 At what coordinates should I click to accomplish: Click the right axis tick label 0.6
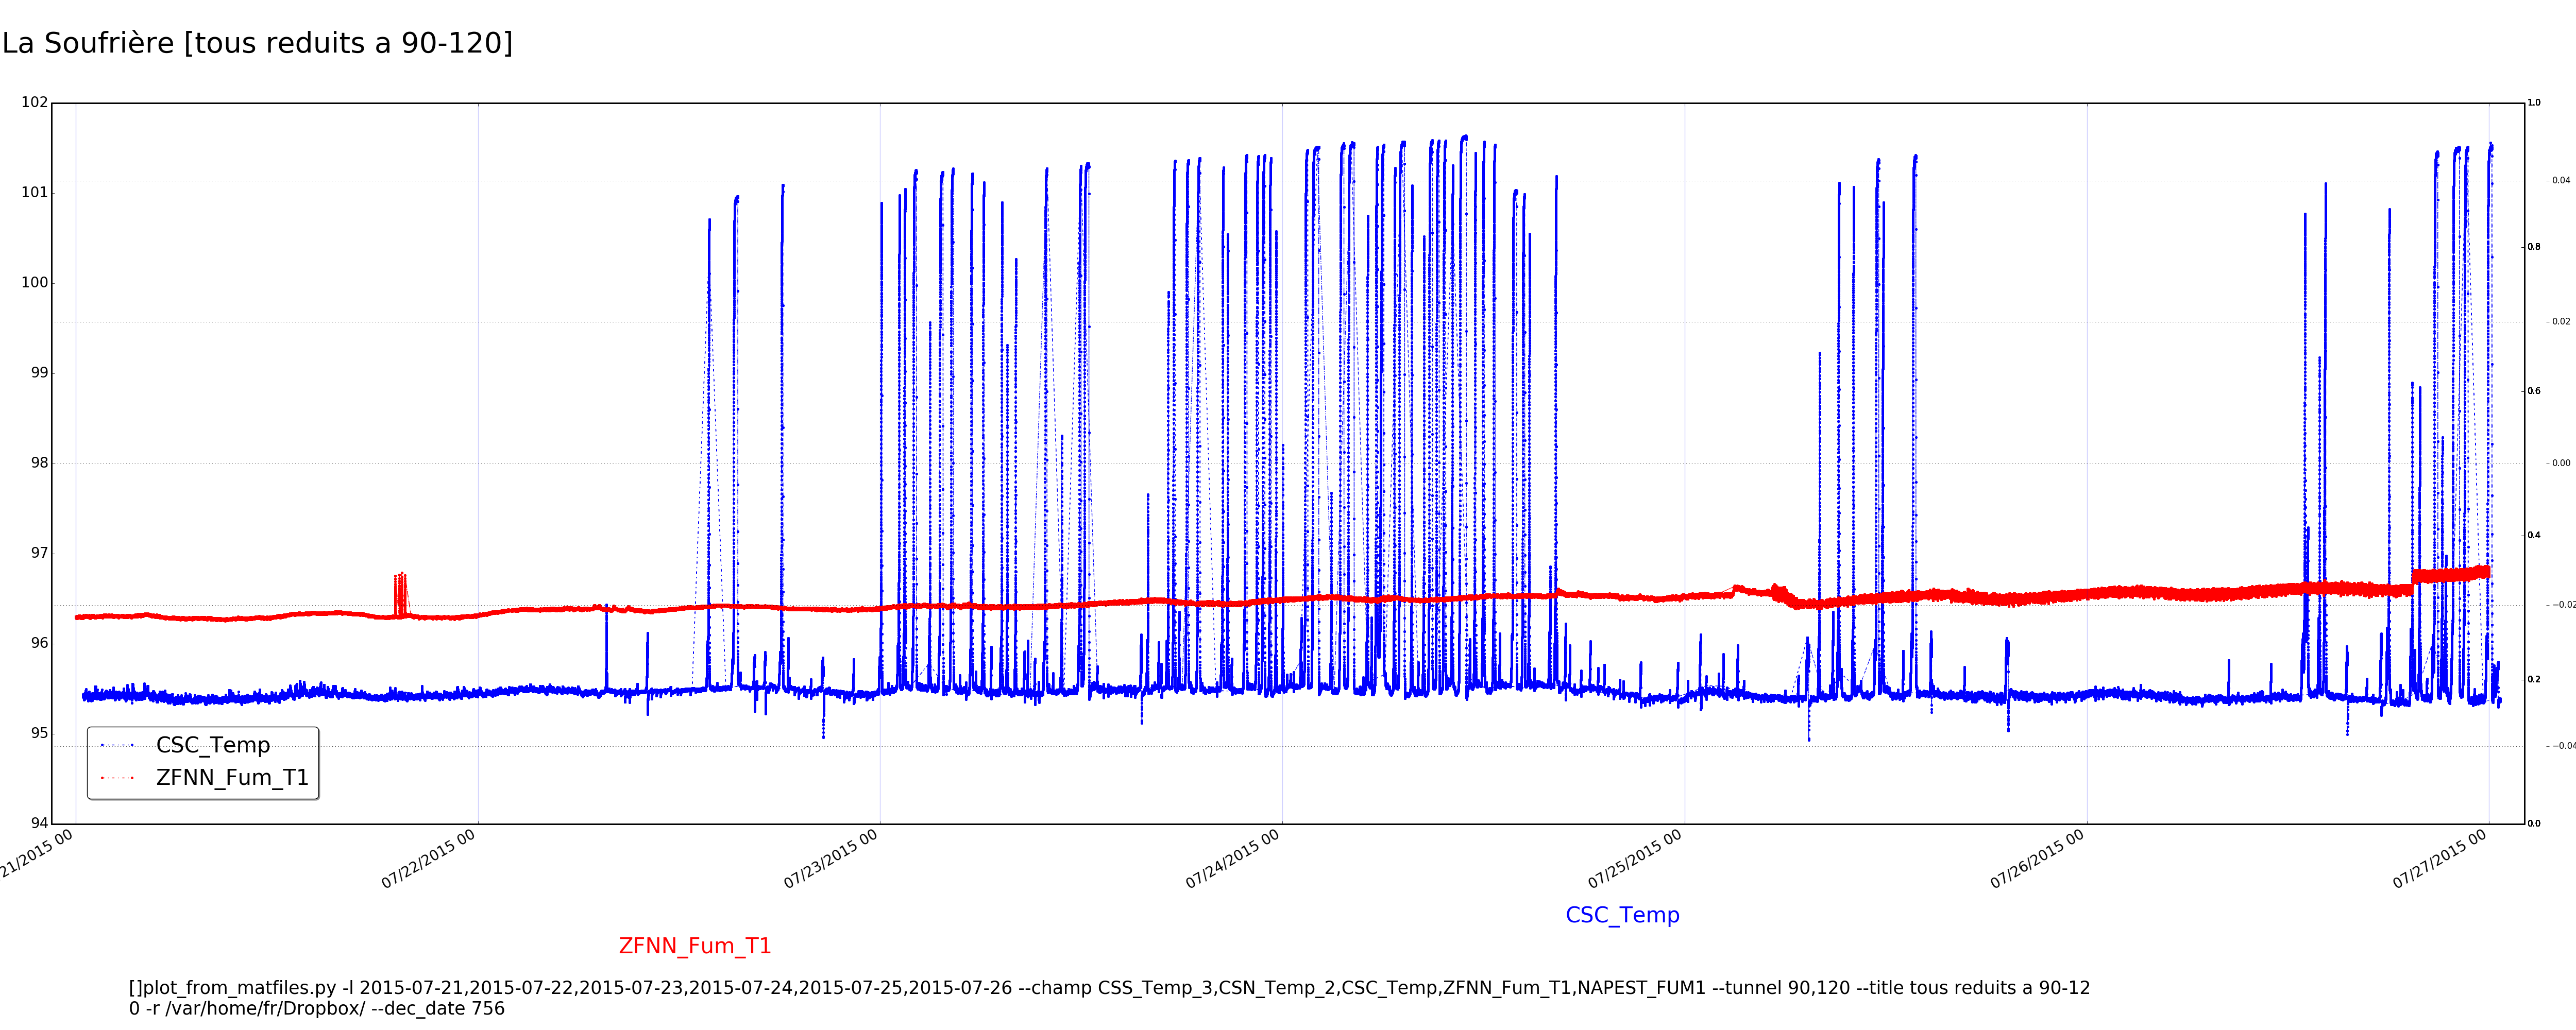[2534, 391]
